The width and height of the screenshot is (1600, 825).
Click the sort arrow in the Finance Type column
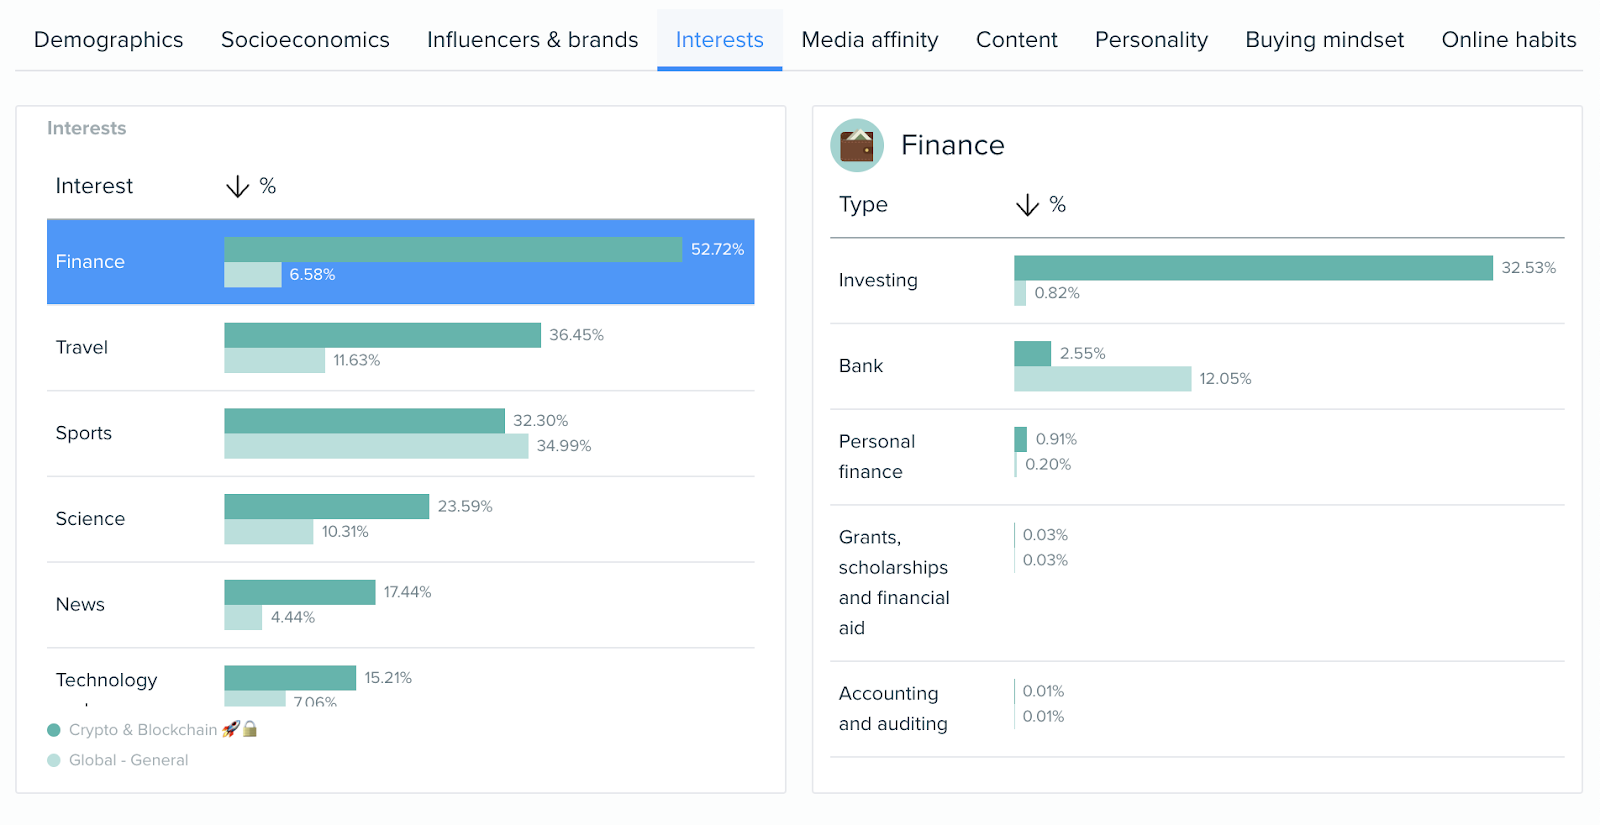pos(1027,204)
